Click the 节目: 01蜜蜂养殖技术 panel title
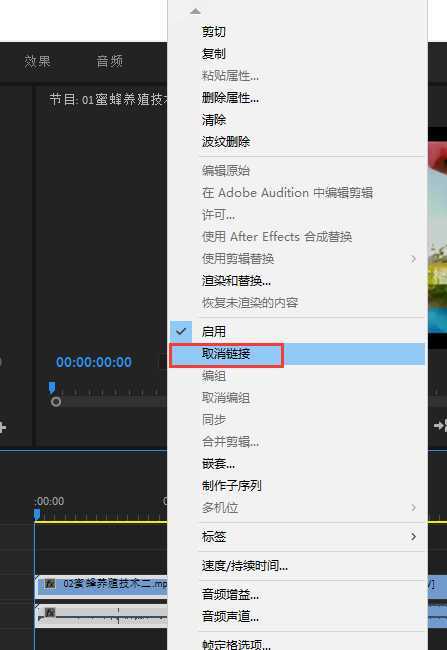Viewport: 447px width, 650px height. click(x=108, y=99)
